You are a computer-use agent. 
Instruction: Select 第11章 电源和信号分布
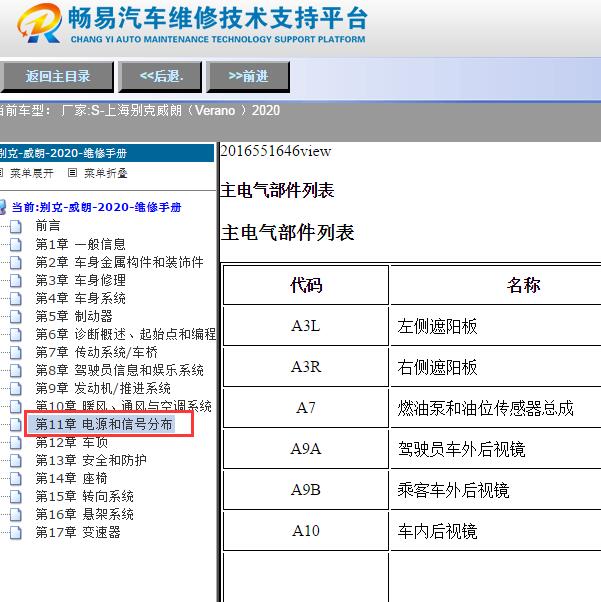104,424
